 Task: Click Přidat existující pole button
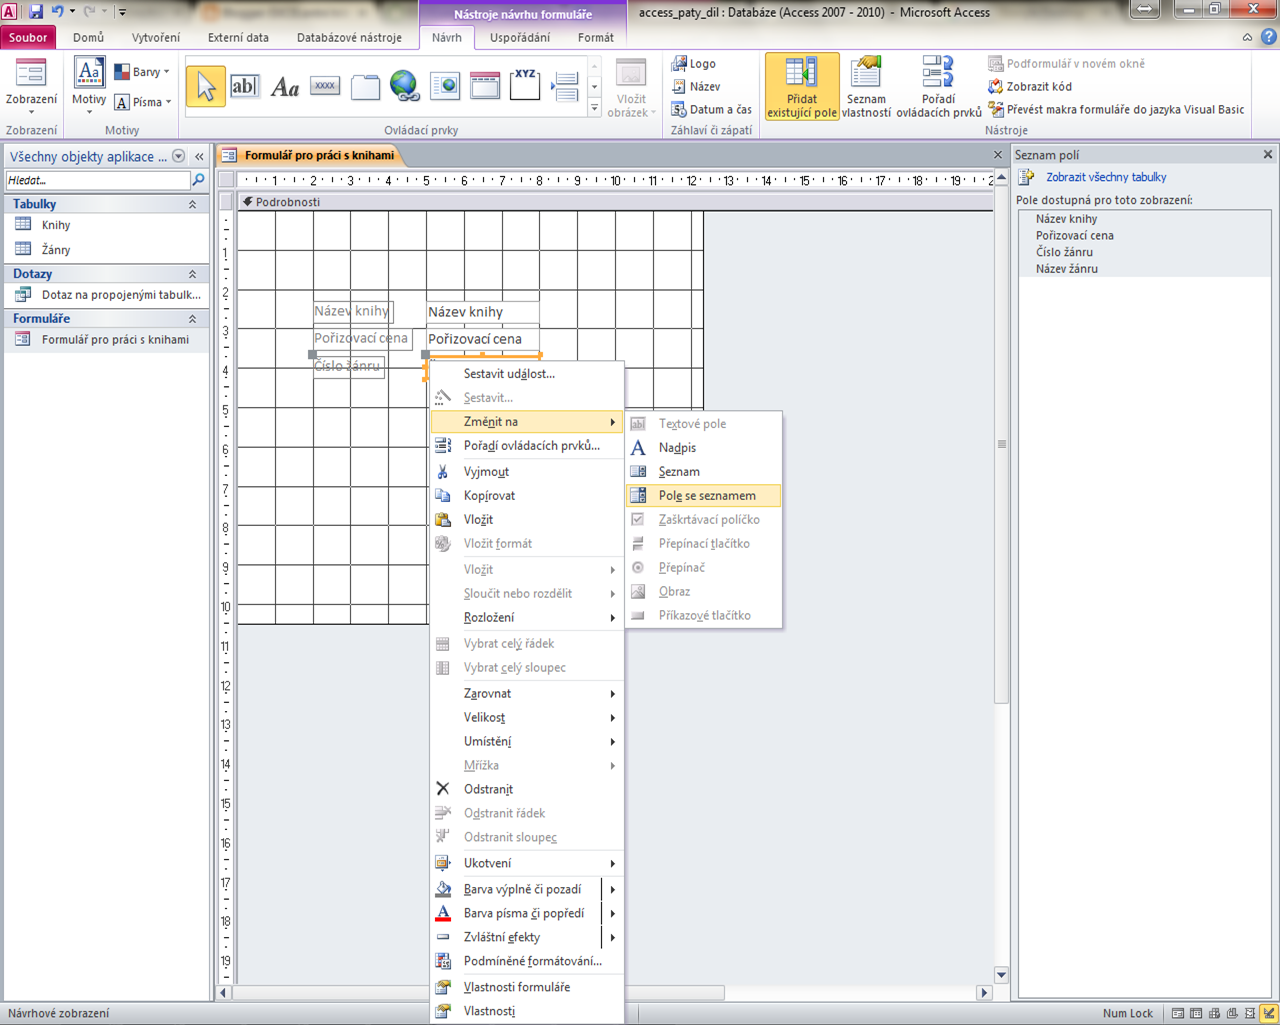pyautogui.click(x=802, y=88)
